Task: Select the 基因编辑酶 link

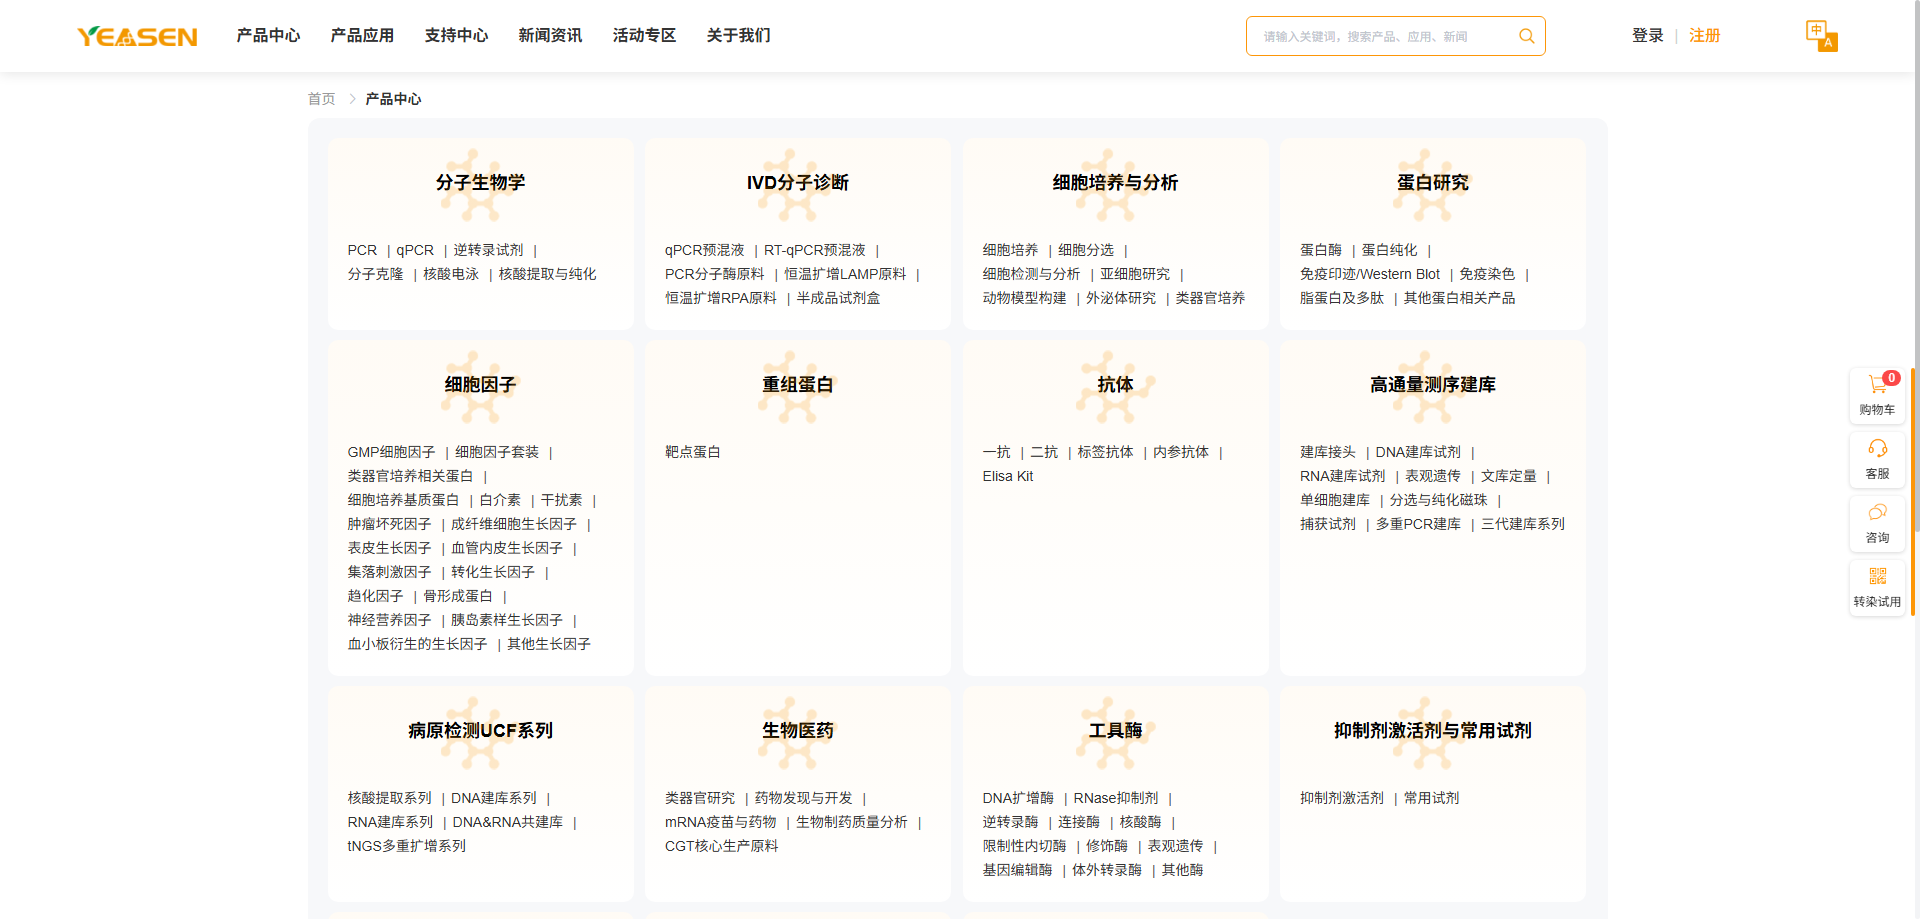Action: pos(1017,870)
